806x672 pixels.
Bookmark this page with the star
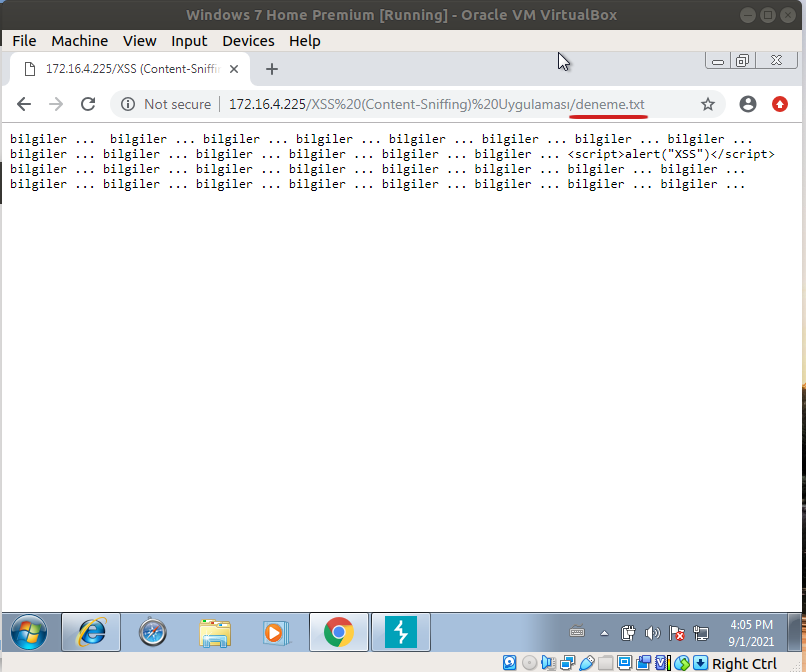[708, 104]
